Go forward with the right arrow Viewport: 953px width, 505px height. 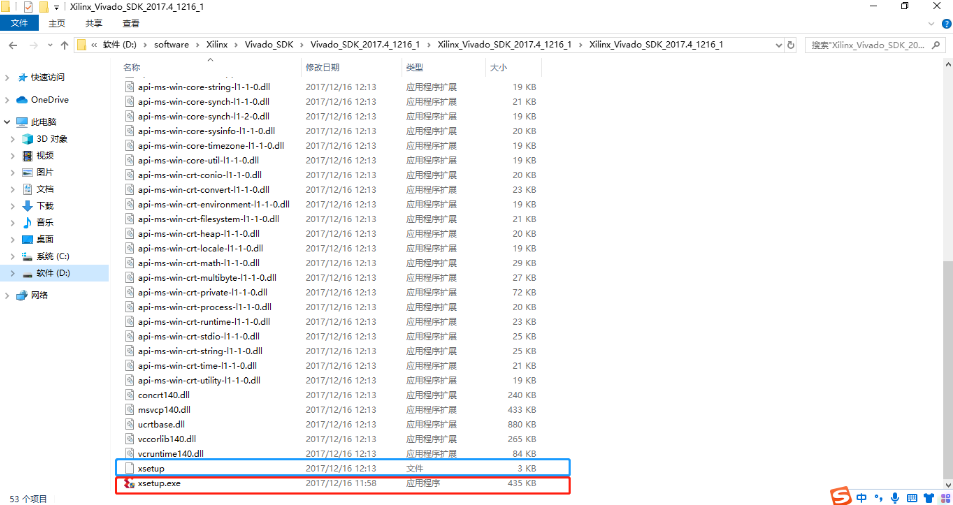click(33, 45)
